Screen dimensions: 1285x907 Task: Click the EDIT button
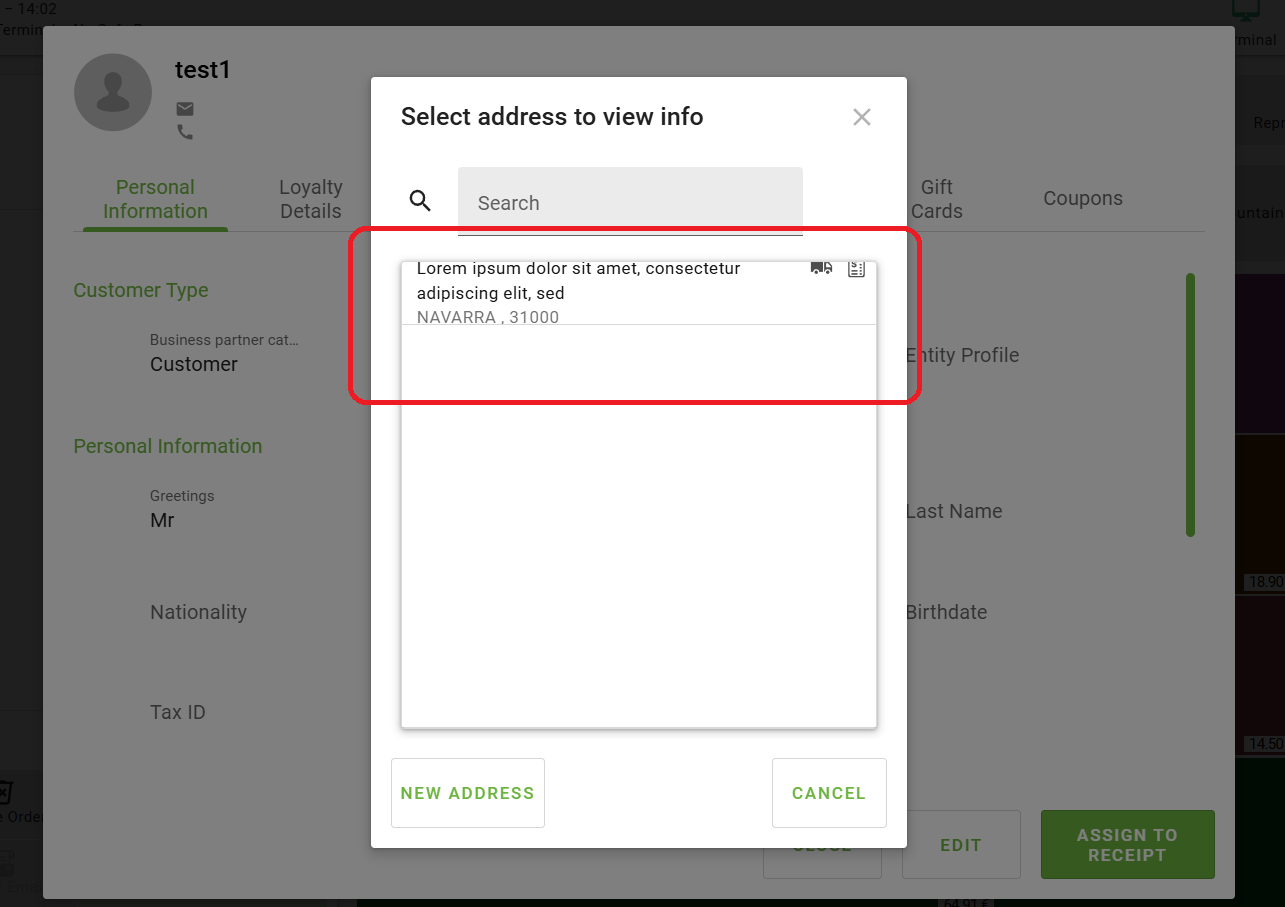[x=960, y=845]
